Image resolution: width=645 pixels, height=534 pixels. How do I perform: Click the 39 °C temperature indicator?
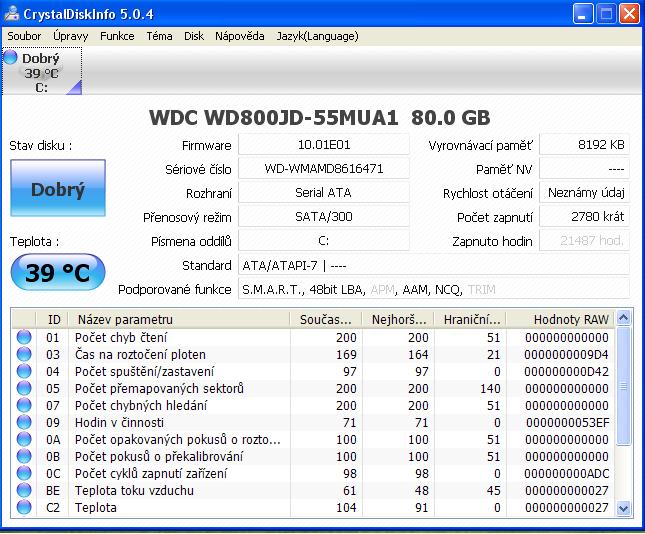point(58,272)
